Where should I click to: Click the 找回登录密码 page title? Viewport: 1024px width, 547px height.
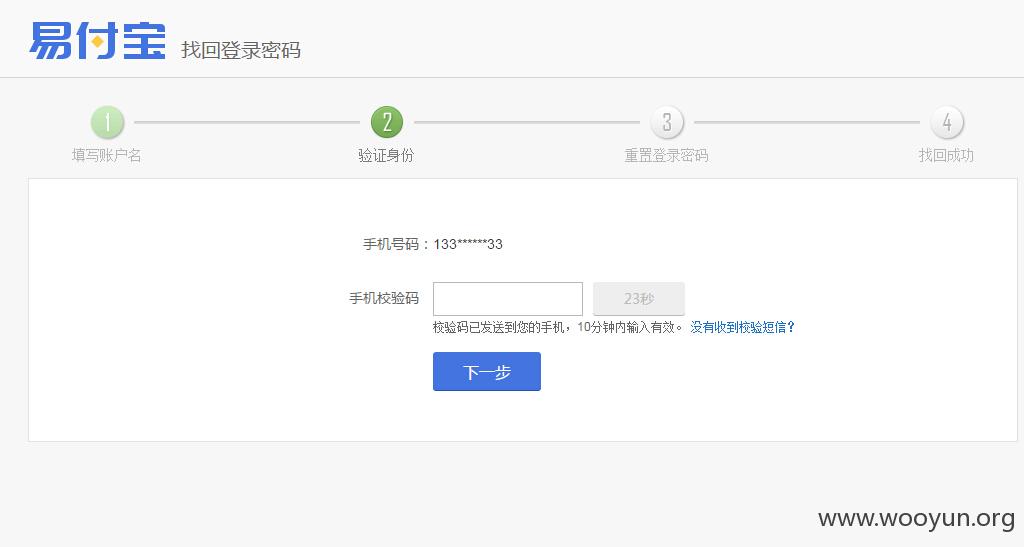coord(241,50)
